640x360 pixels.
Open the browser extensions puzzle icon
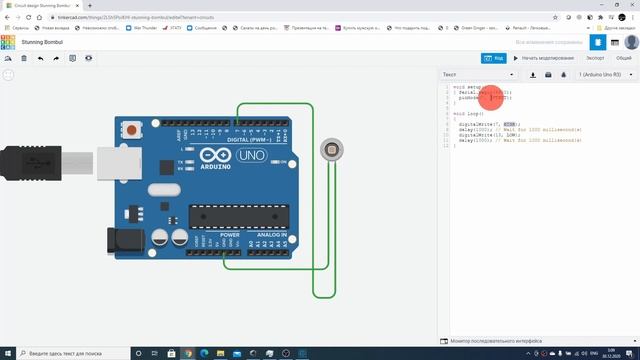(600, 18)
